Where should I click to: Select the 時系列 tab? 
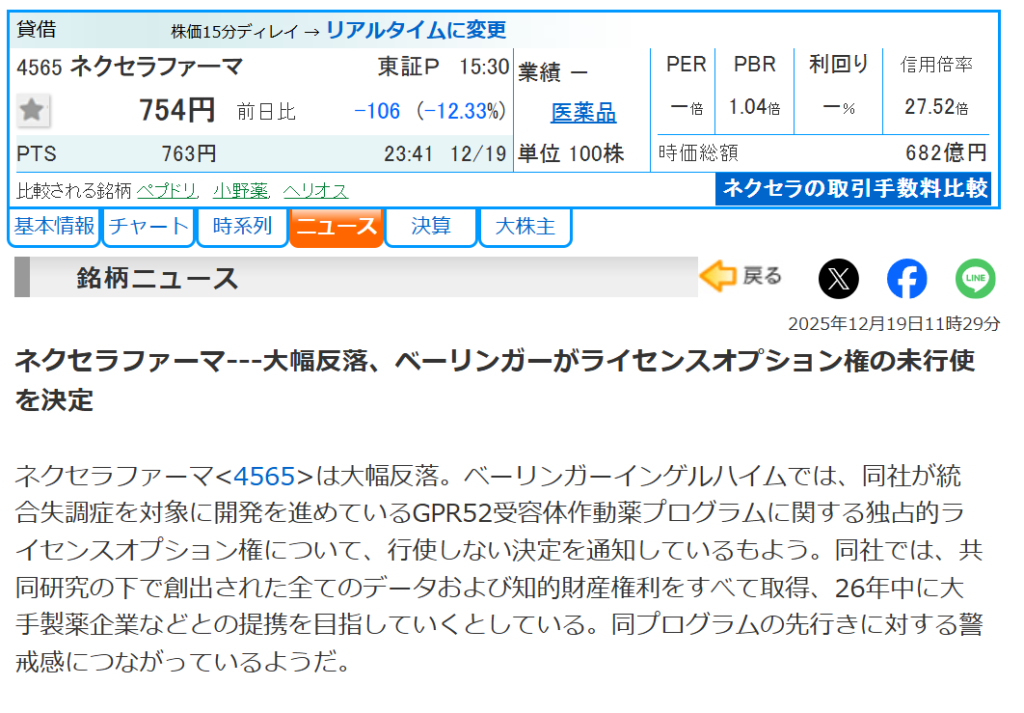[242, 227]
